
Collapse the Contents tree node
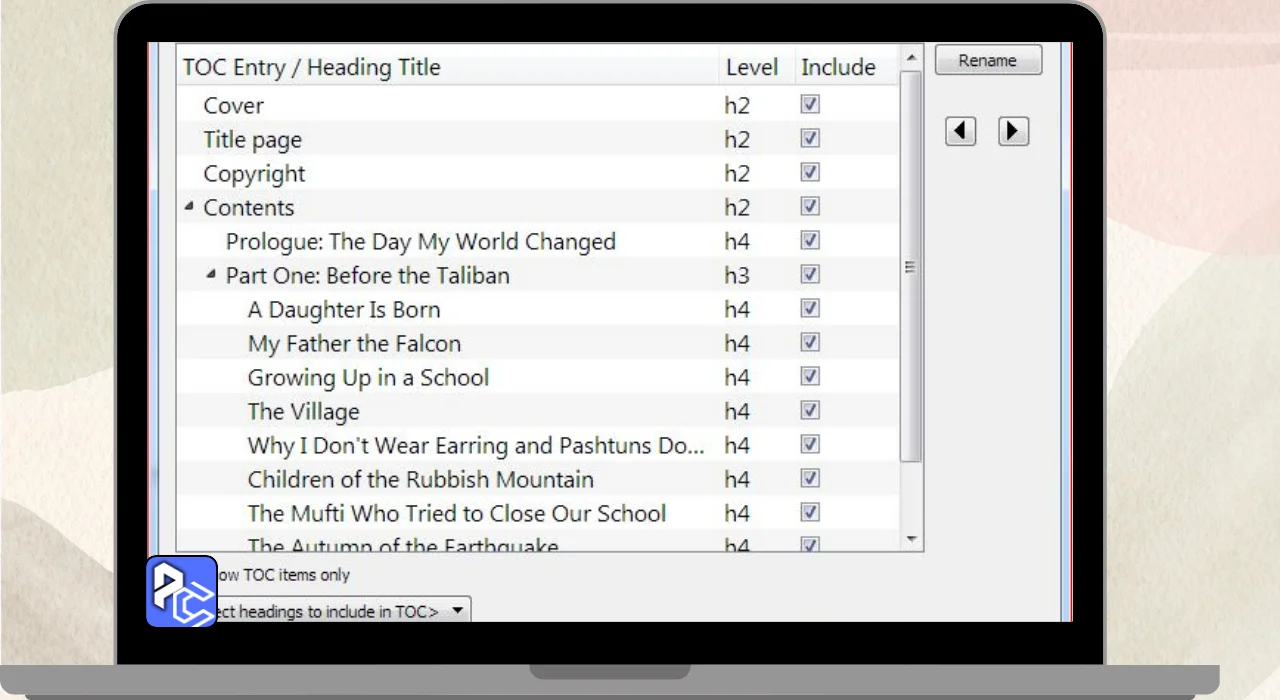[x=189, y=207]
